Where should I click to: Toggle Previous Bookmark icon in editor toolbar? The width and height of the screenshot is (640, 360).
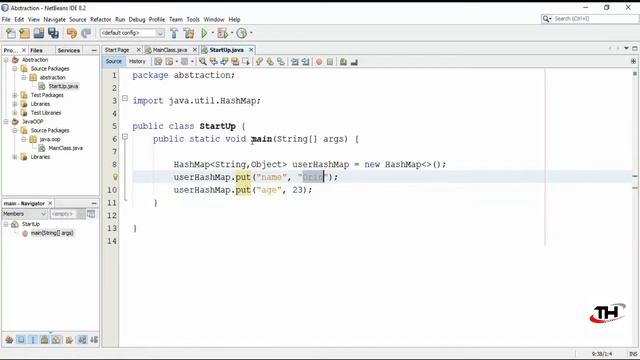coord(259,62)
